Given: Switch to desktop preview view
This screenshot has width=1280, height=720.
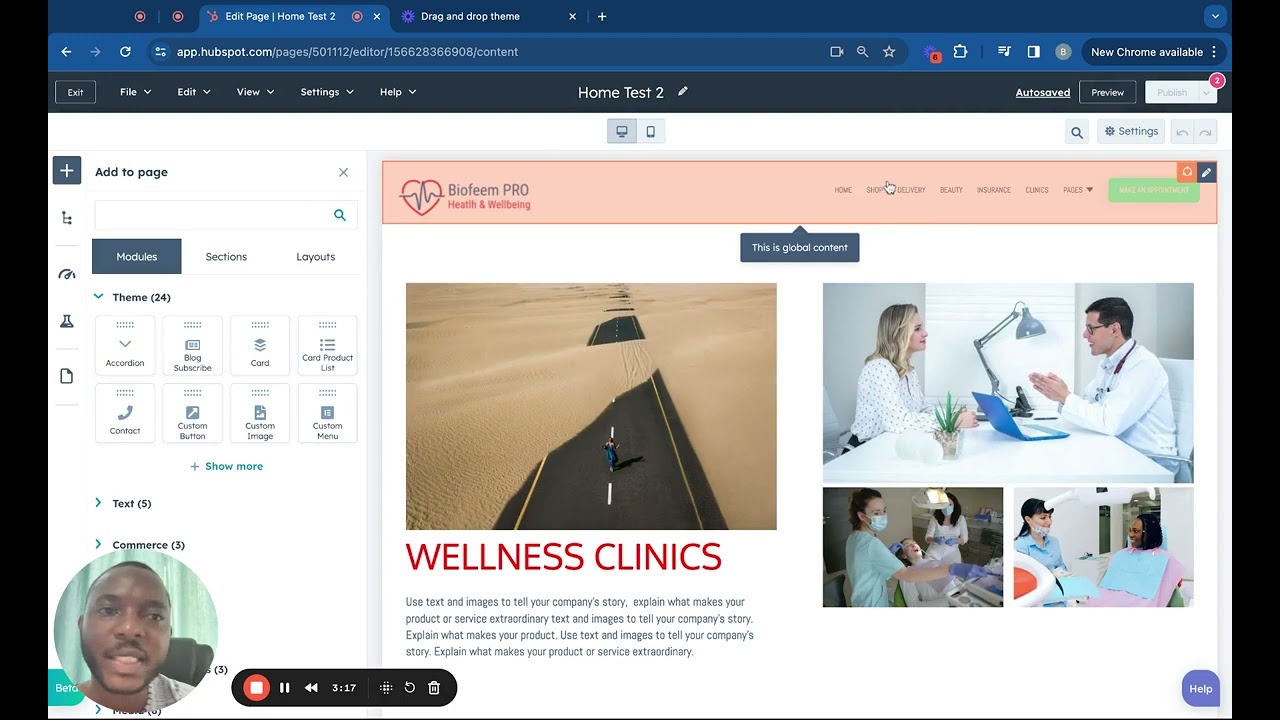Looking at the screenshot, I should (x=622, y=131).
